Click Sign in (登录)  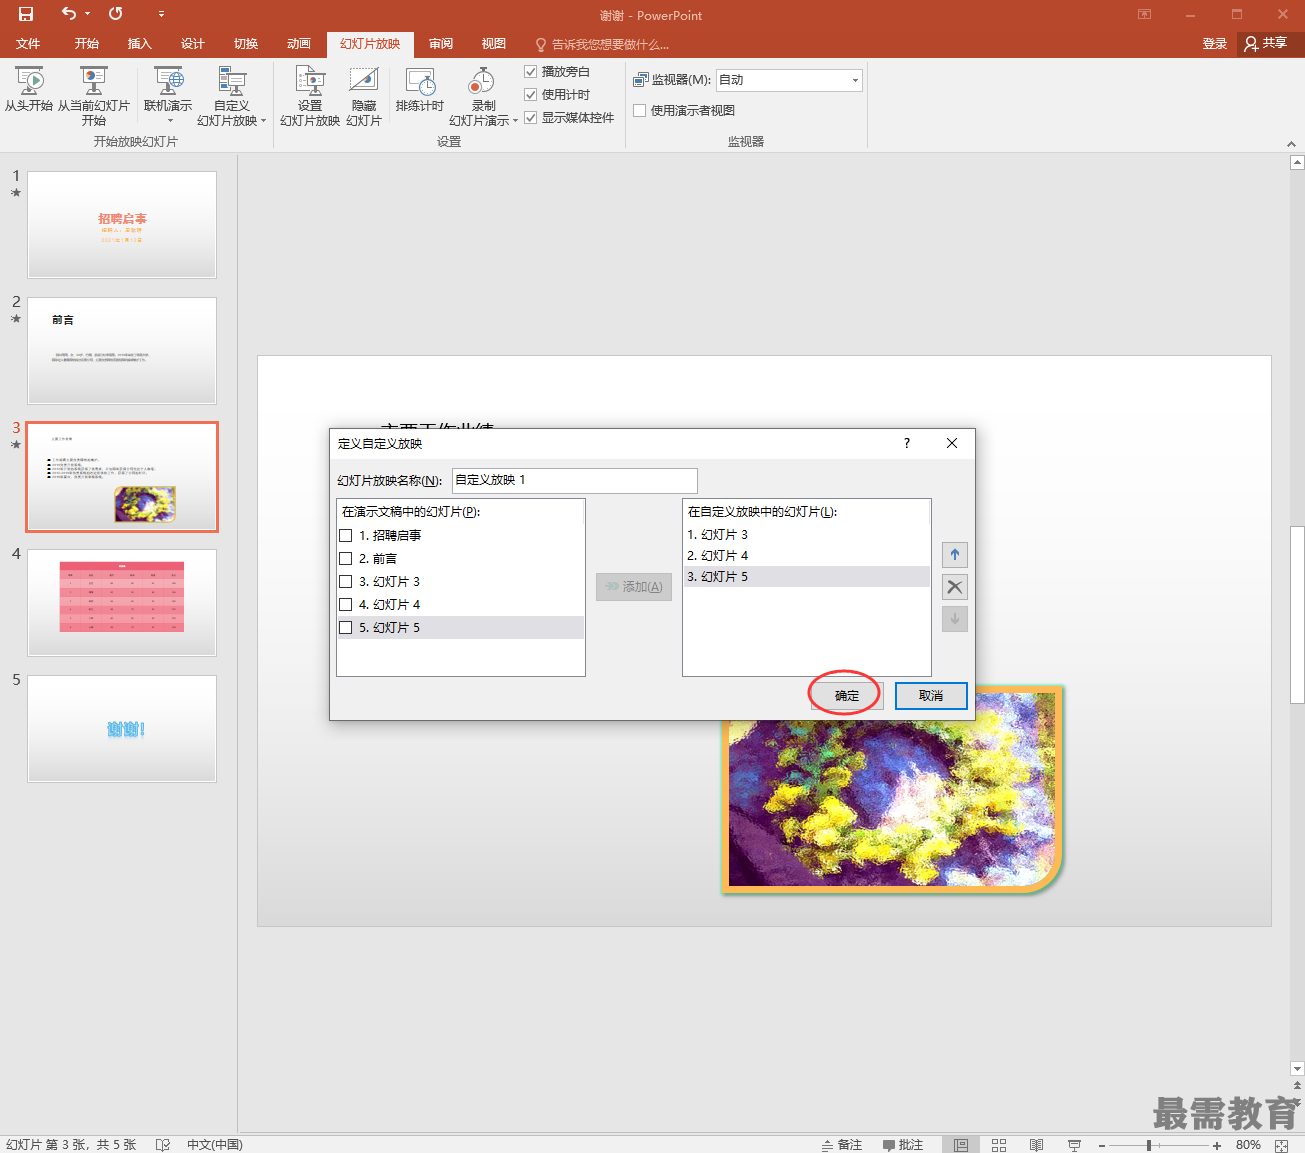pos(1214,44)
